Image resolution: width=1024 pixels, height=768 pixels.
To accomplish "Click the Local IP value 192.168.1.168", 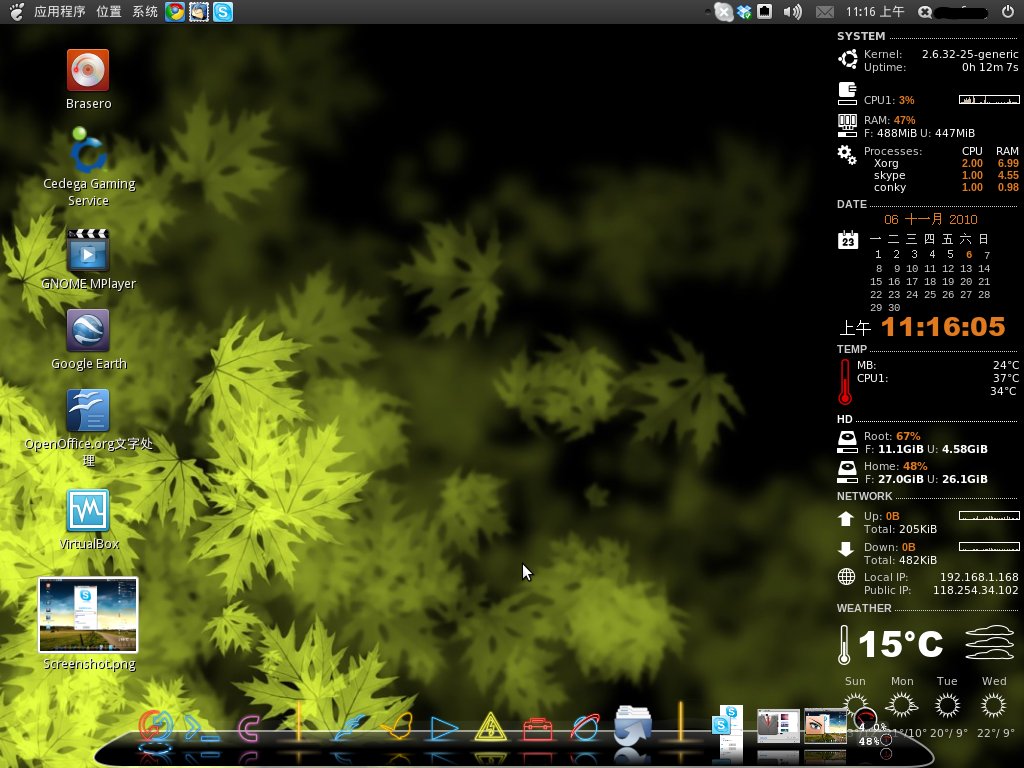I will click(979, 577).
